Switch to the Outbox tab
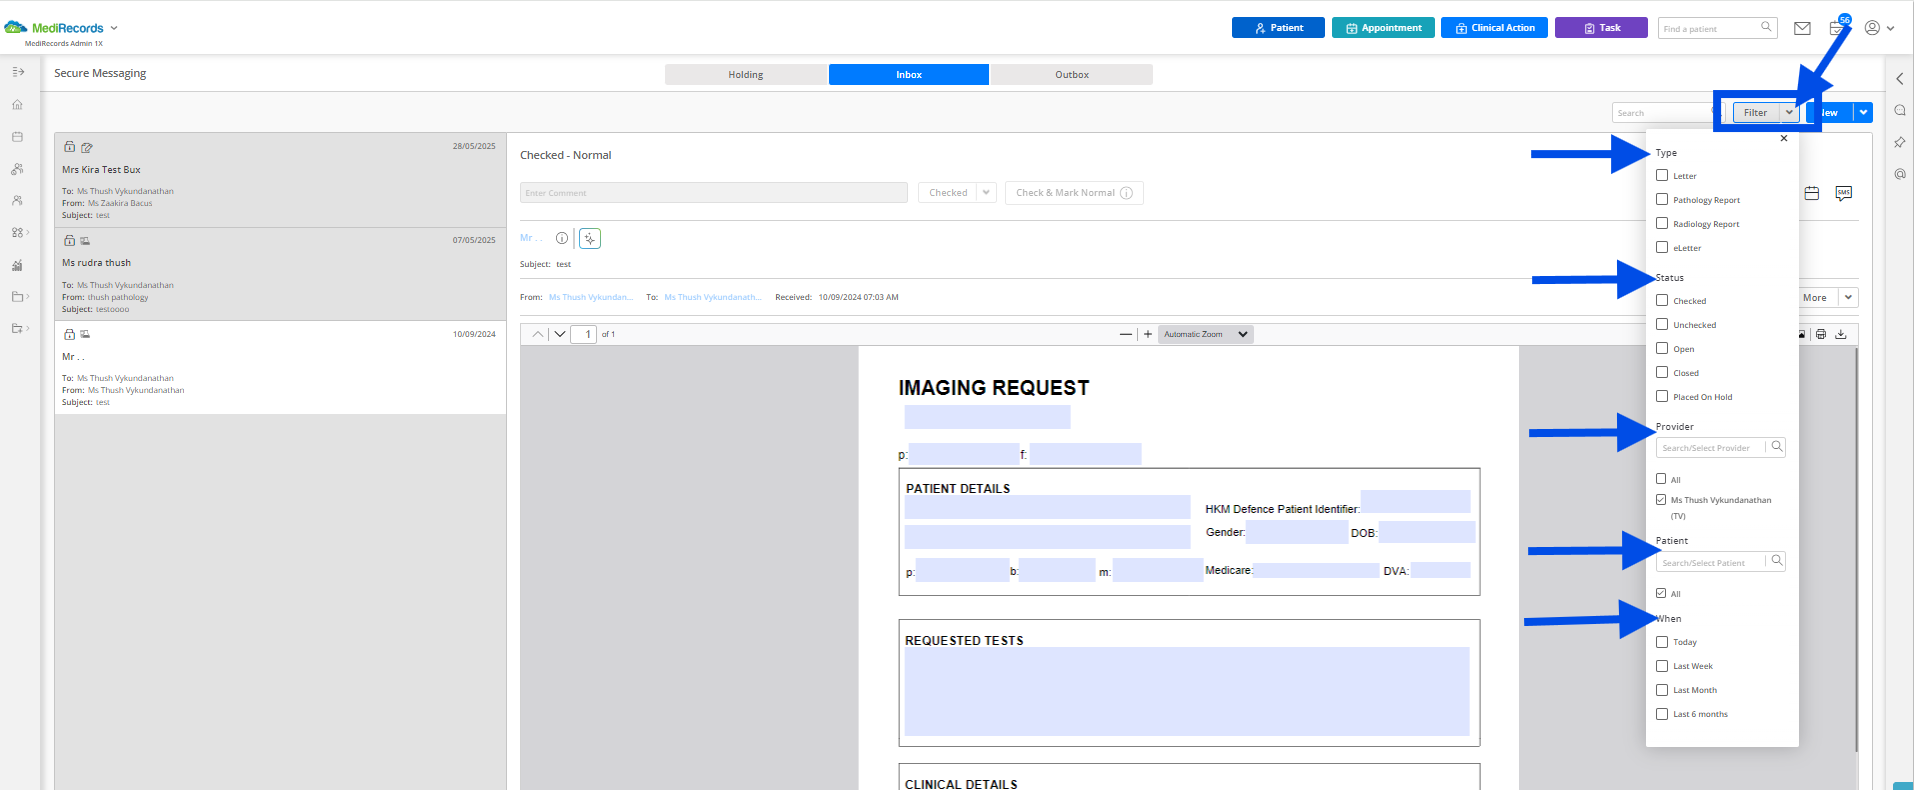This screenshot has width=1914, height=790. (x=1072, y=75)
